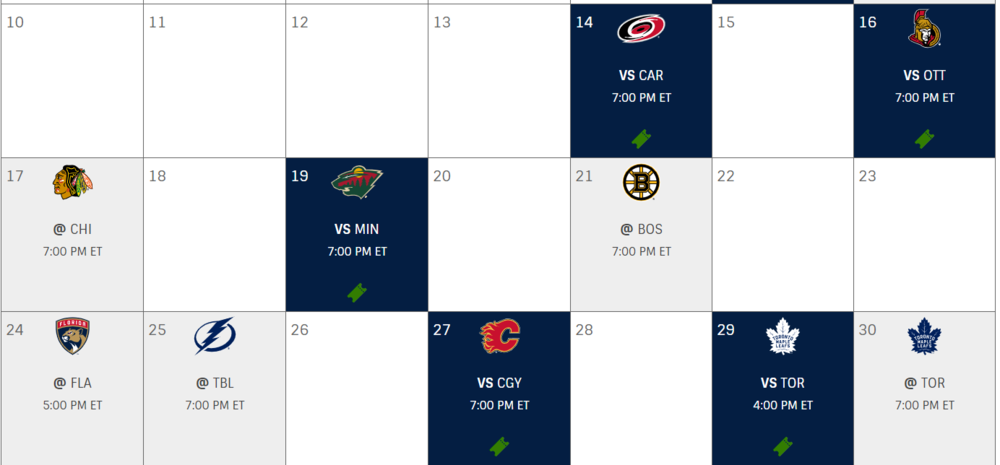Select the Tampa Bay Lightning logo on the 25th
Viewport: 1000px width, 465px height.
pos(215,336)
